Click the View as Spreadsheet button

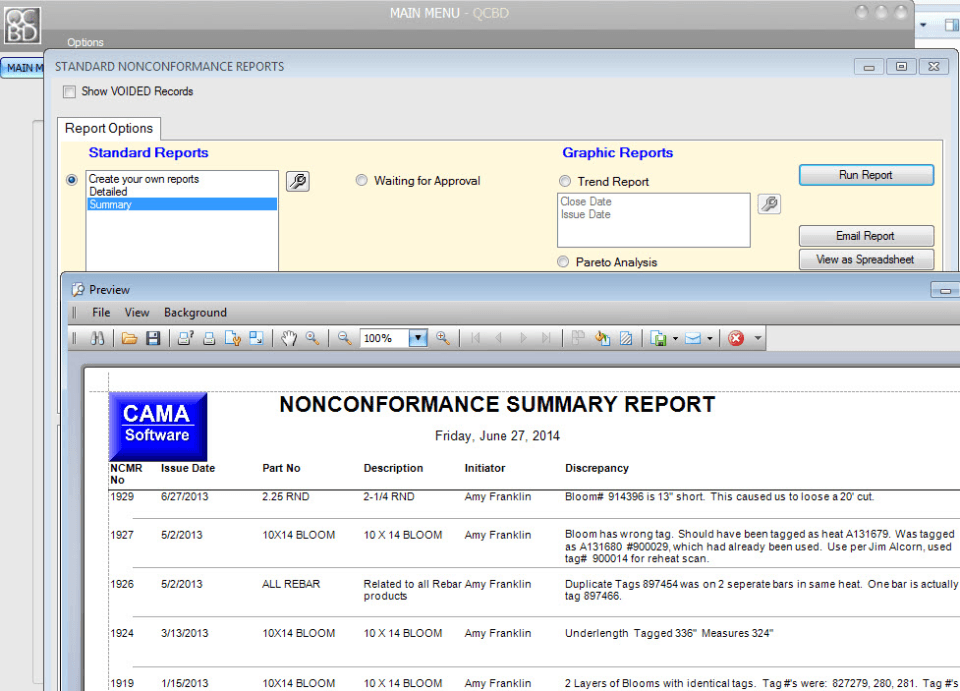click(x=866, y=260)
